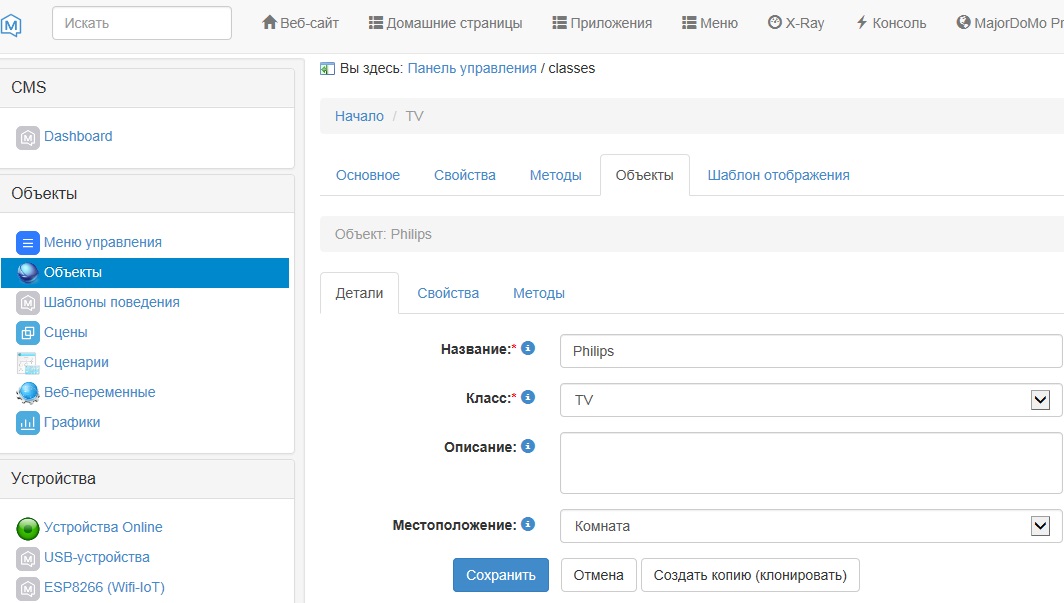Viewport: 1064px width, 603px height.
Task: Expand the Местоположение dropdown
Action: click(810, 525)
